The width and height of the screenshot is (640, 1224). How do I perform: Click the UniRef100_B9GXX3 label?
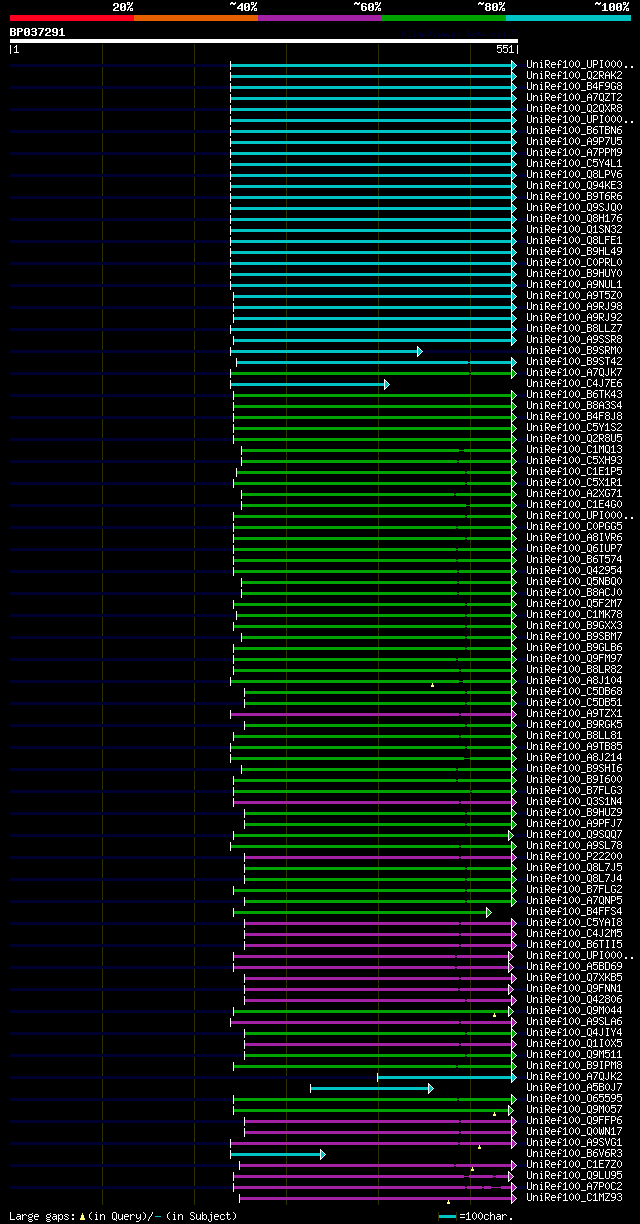click(574, 625)
